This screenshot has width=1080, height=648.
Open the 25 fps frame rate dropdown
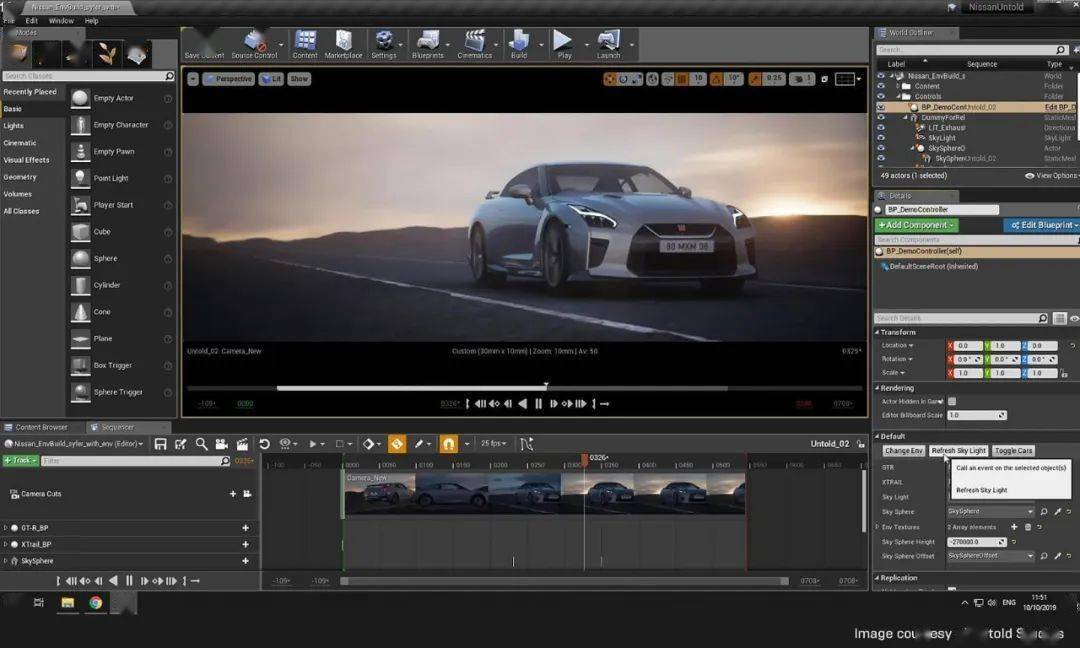pyautogui.click(x=494, y=444)
